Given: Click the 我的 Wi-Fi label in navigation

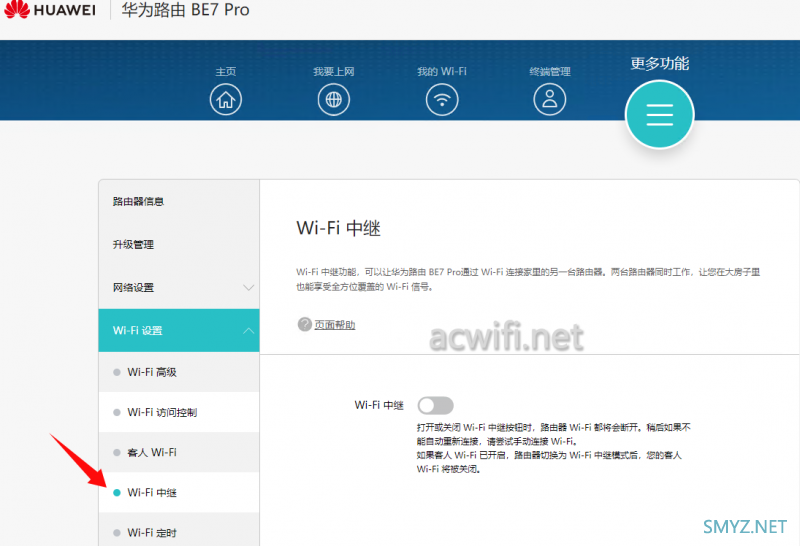Looking at the screenshot, I should pyautogui.click(x=442, y=71).
